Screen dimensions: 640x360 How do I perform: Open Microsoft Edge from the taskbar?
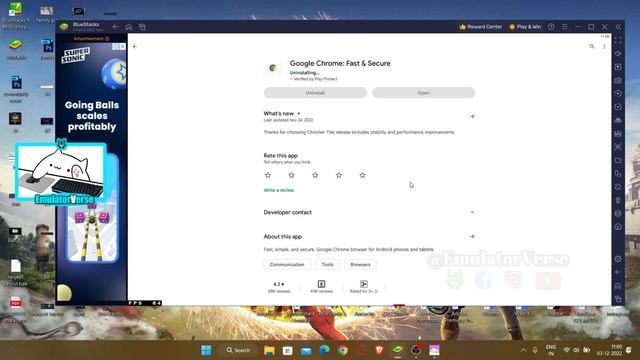(x=324, y=350)
